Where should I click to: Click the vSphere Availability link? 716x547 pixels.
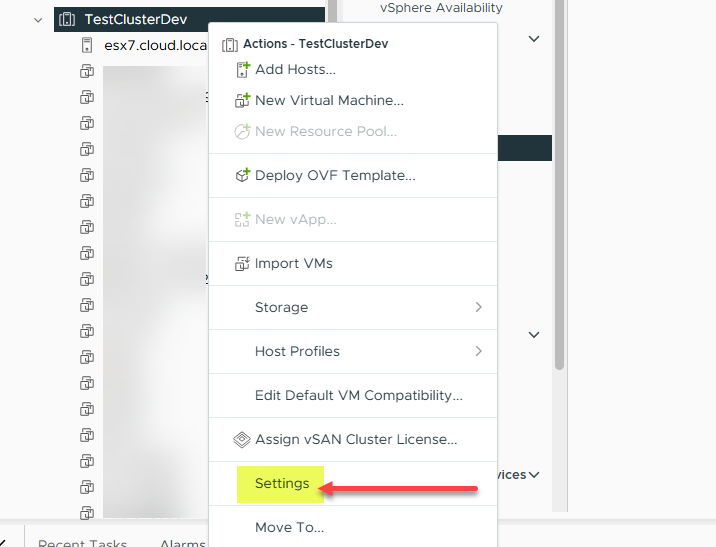(x=441, y=8)
